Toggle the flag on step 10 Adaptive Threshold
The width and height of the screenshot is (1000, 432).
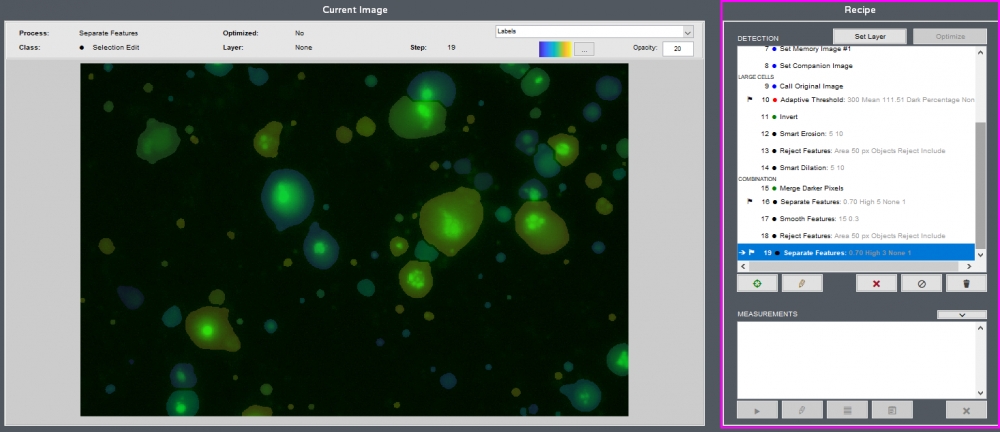[749, 100]
